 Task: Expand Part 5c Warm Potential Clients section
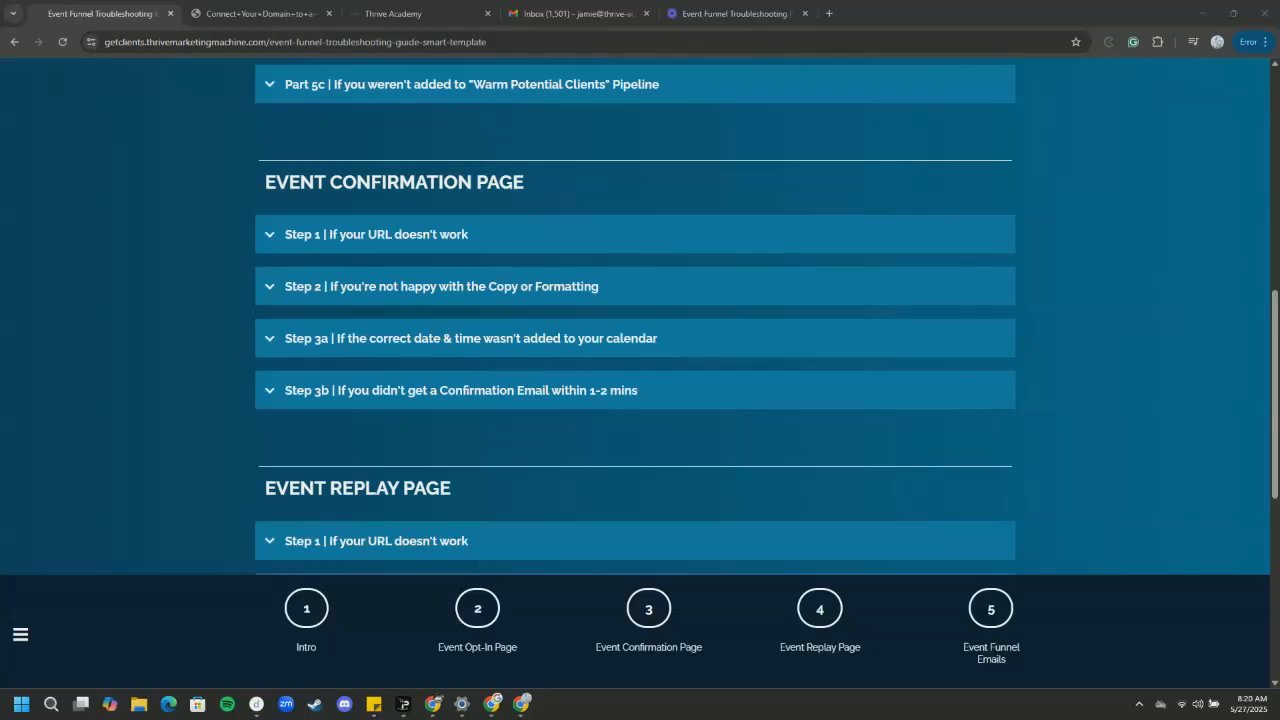coord(635,84)
